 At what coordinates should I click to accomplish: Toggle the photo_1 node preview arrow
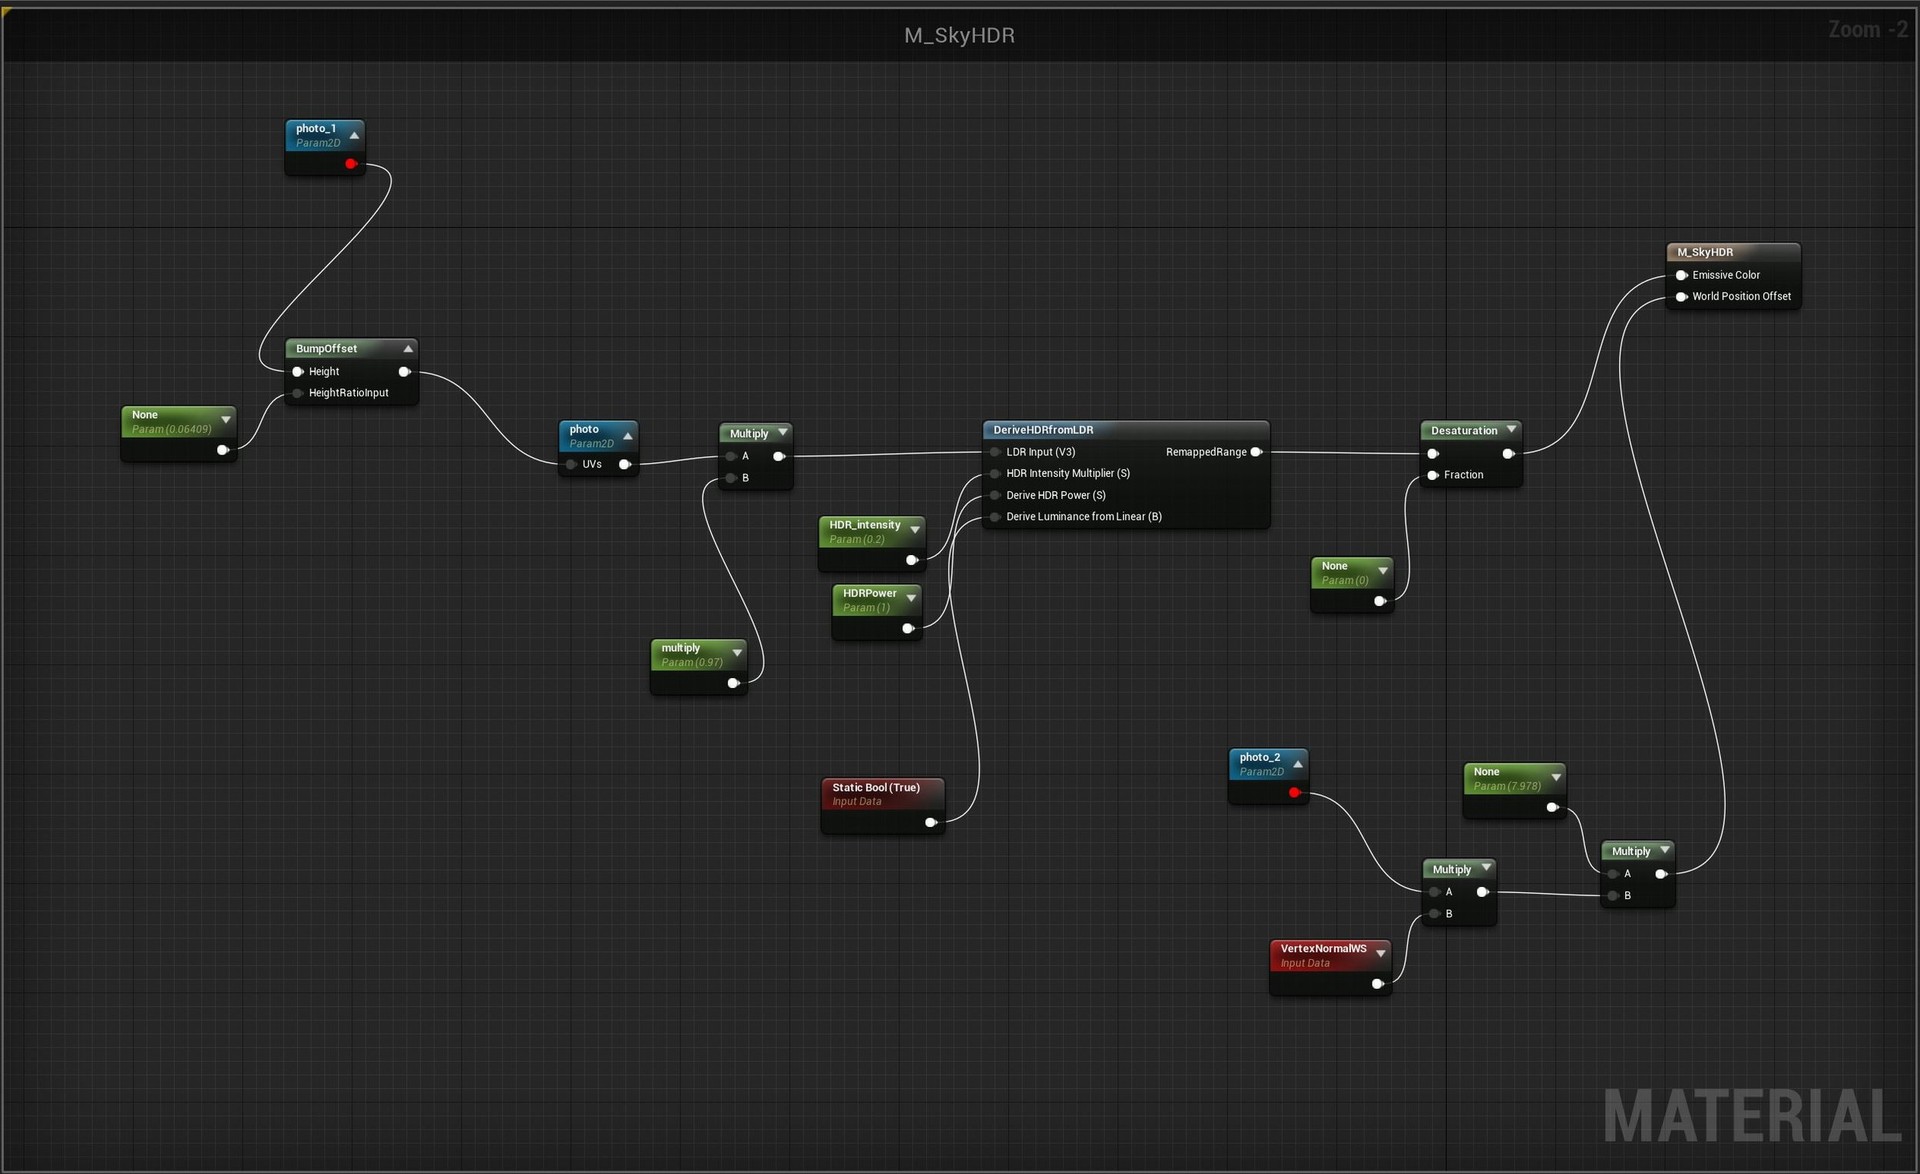pos(354,135)
